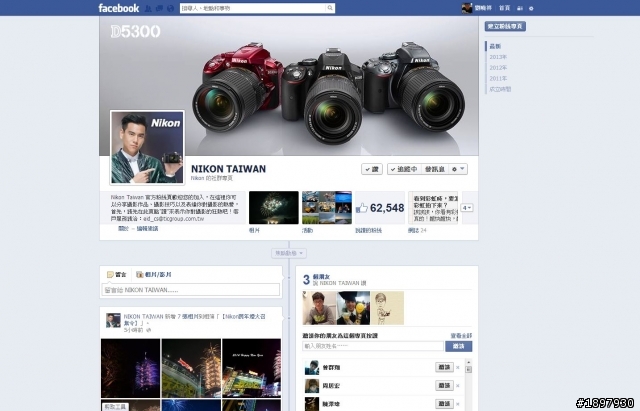Click thumbs-up icon beside 62,548
This screenshot has height=411, width=640.
361,208
